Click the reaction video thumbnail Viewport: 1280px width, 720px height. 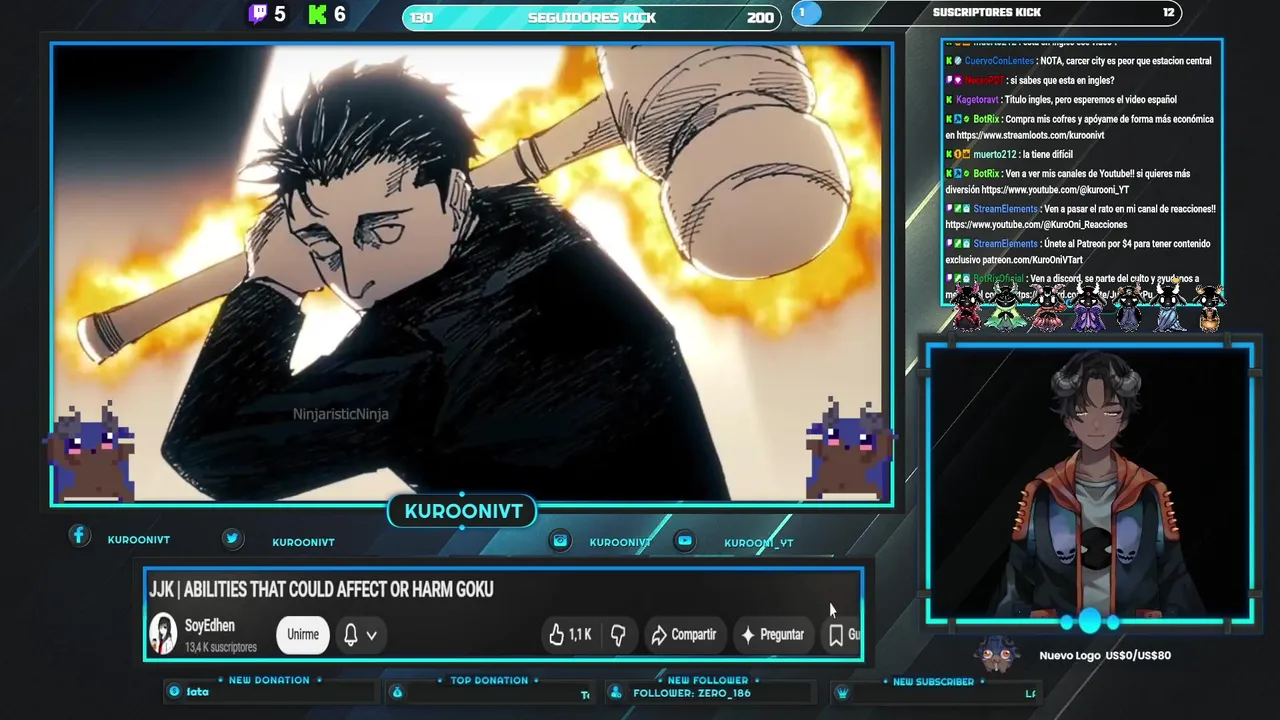472,274
